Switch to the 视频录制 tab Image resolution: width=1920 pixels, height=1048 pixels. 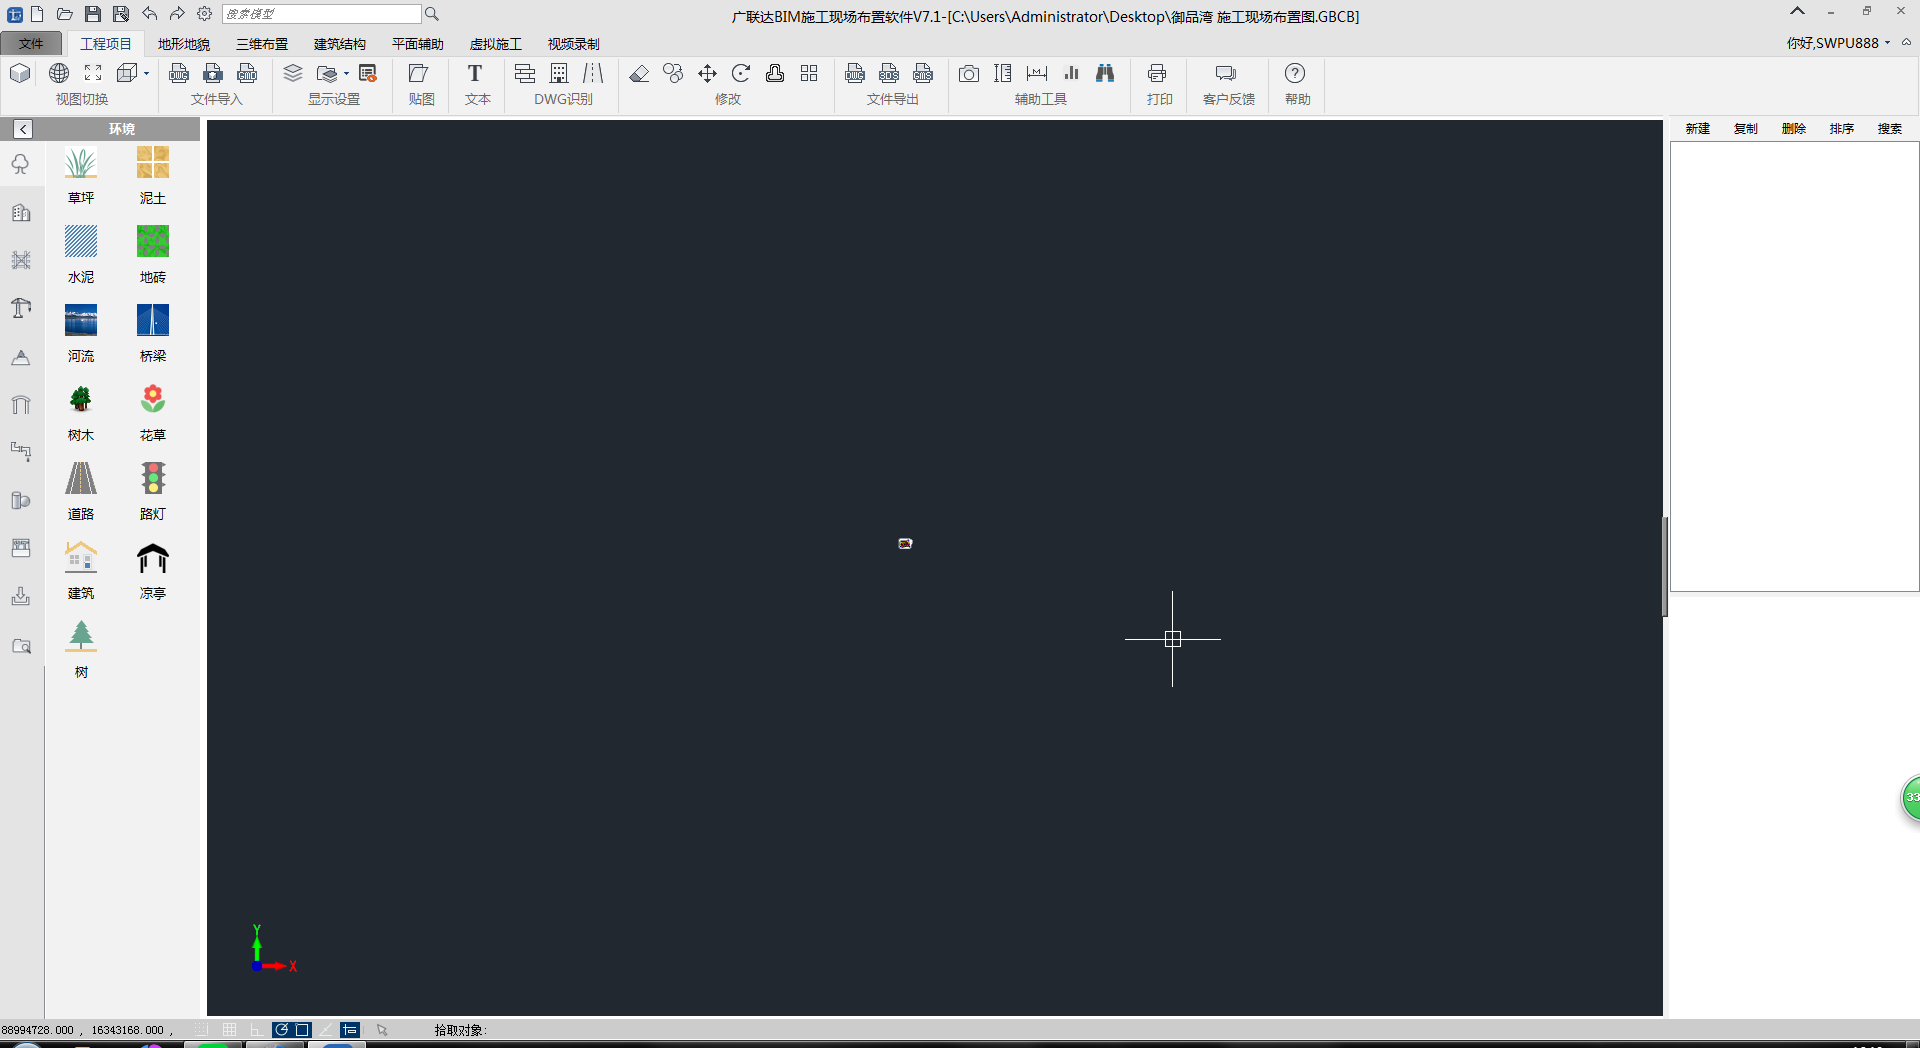click(x=574, y=44)
